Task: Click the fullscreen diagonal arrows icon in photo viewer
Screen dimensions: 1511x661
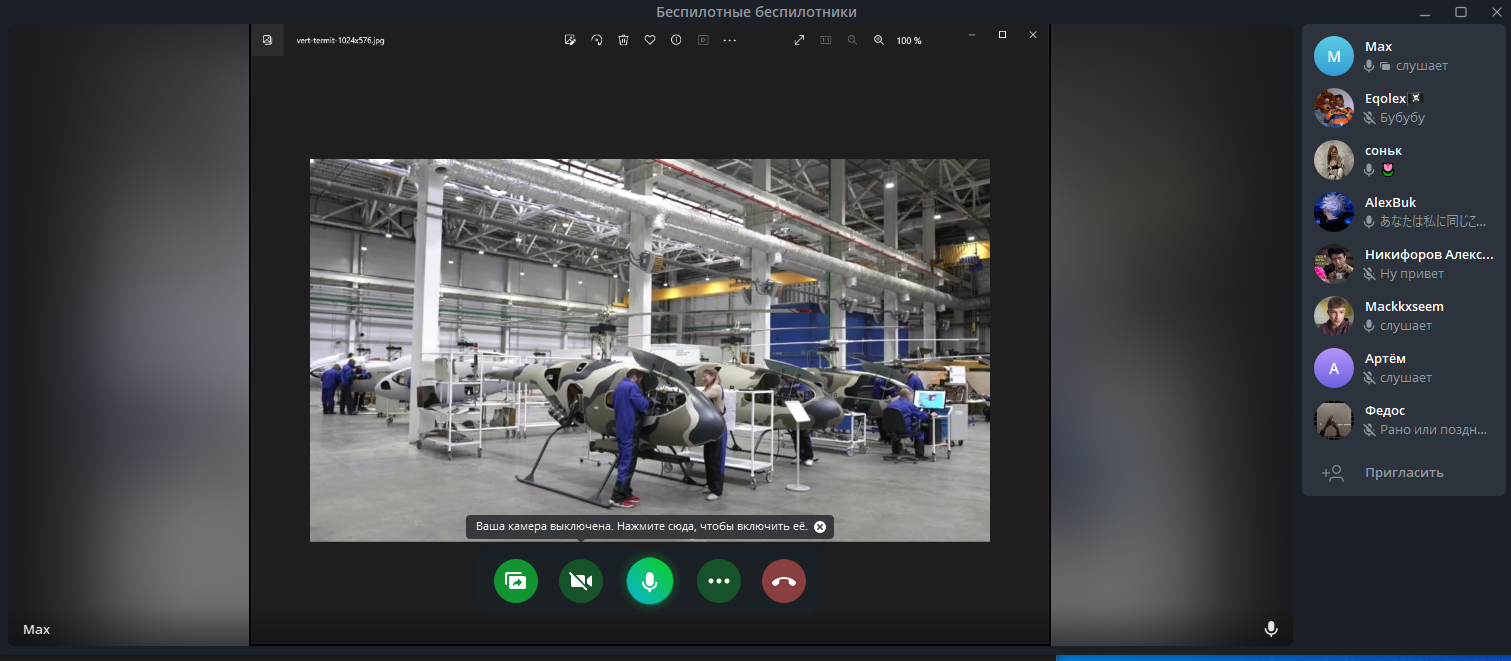Action: (799, 40)
